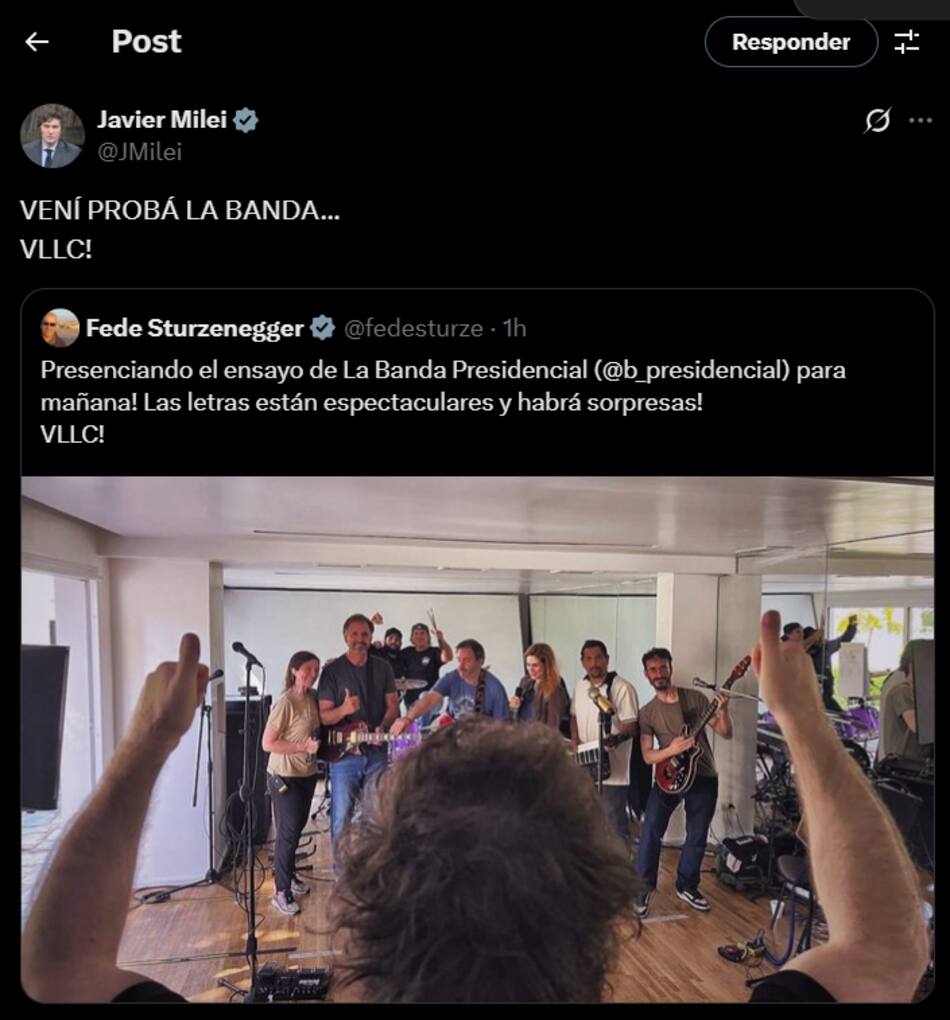The image size is (950, 1020).
Task: Click the Responder button
Action: pyautogui.click(x=791, y=42)
